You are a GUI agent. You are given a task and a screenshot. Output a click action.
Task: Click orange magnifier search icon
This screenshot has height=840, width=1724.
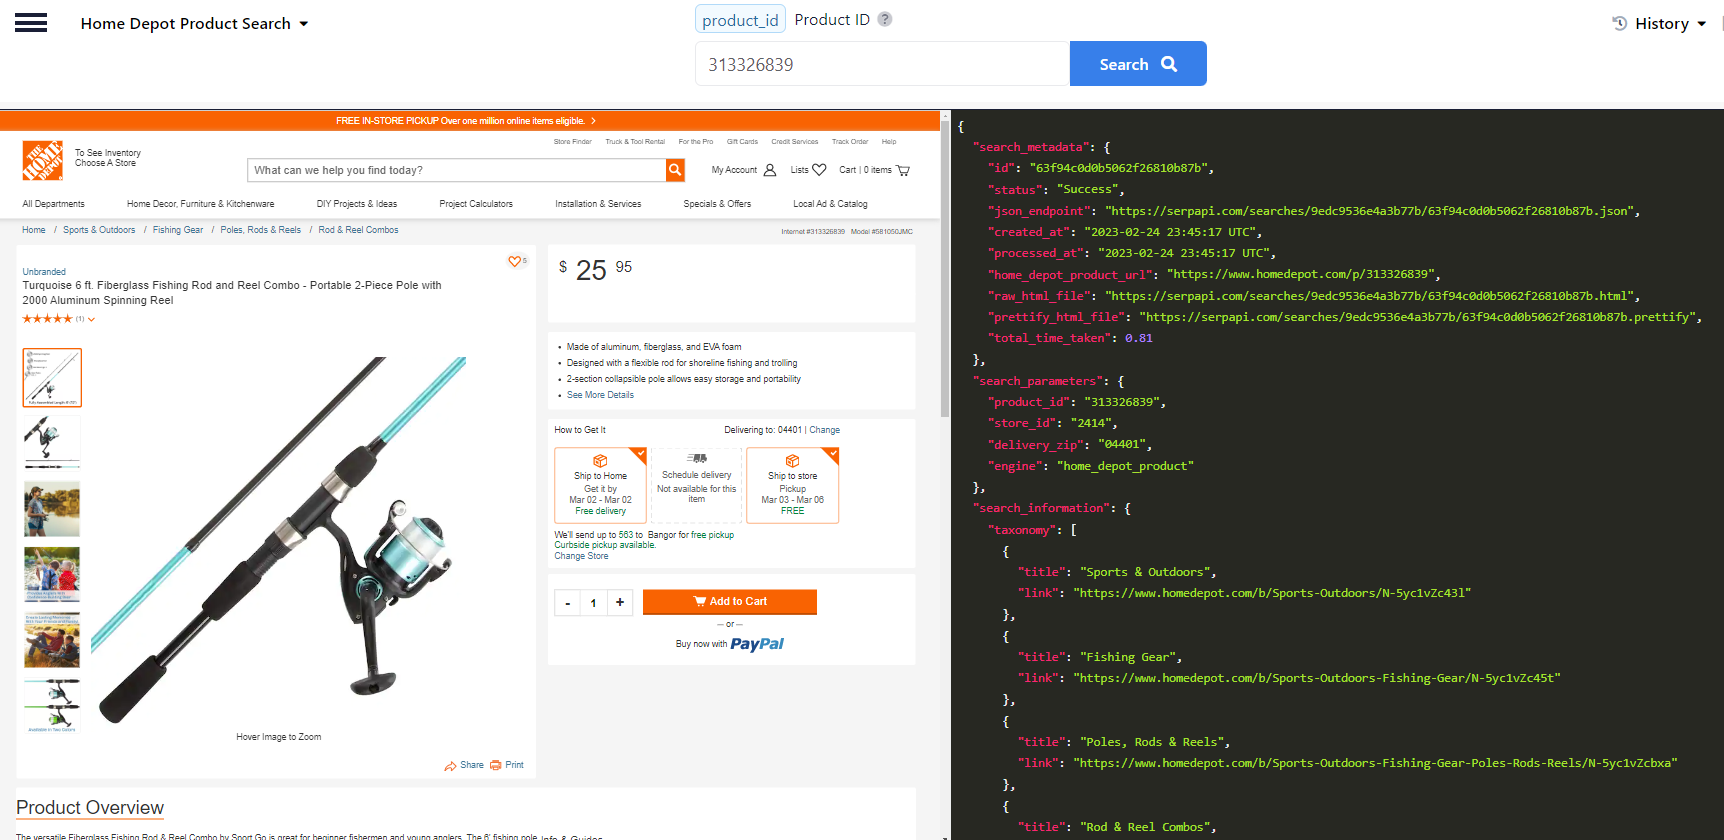[x=675, y=170]
